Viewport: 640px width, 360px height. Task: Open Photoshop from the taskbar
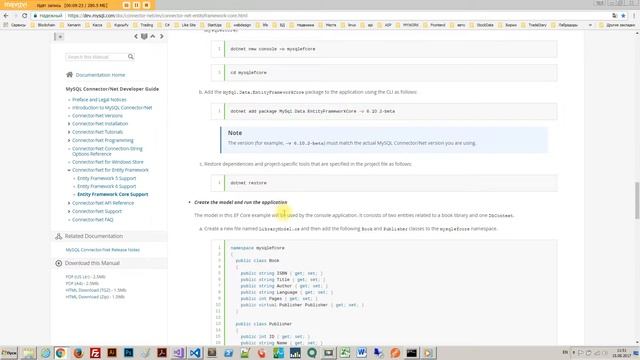129,353
